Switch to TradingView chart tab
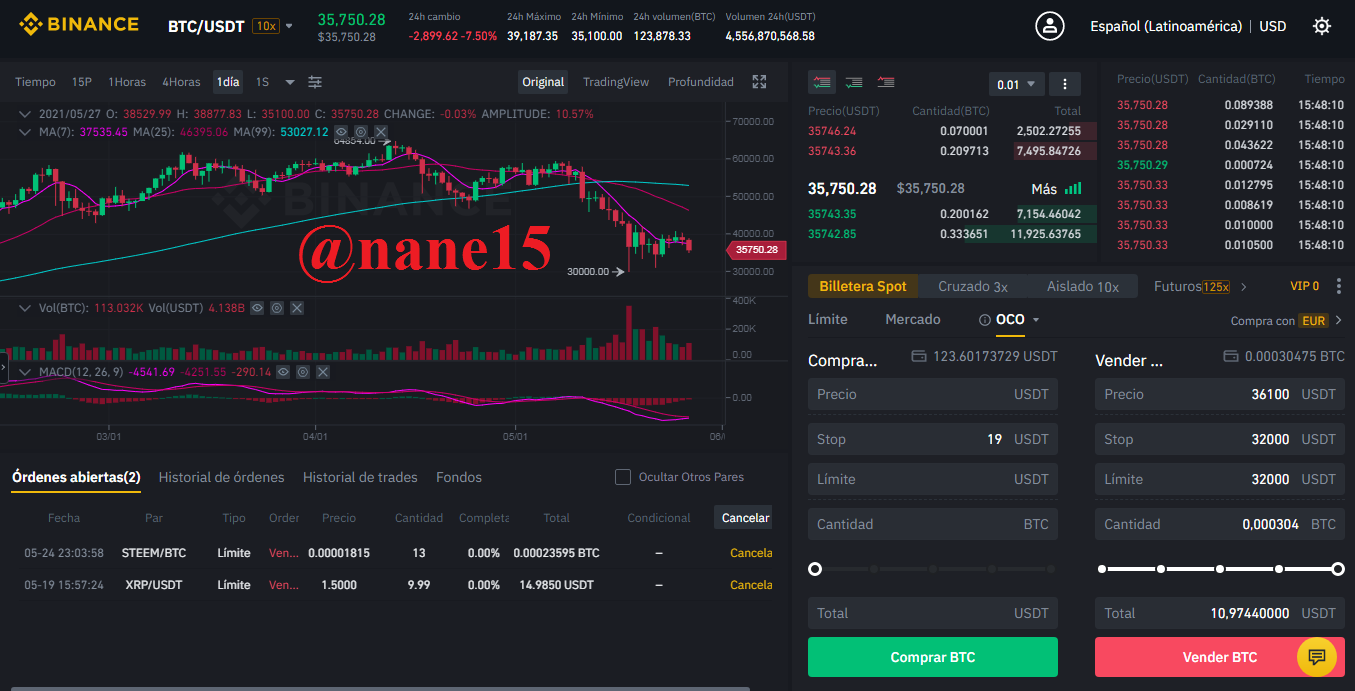 pyautogui.click(x=616, y=82)
